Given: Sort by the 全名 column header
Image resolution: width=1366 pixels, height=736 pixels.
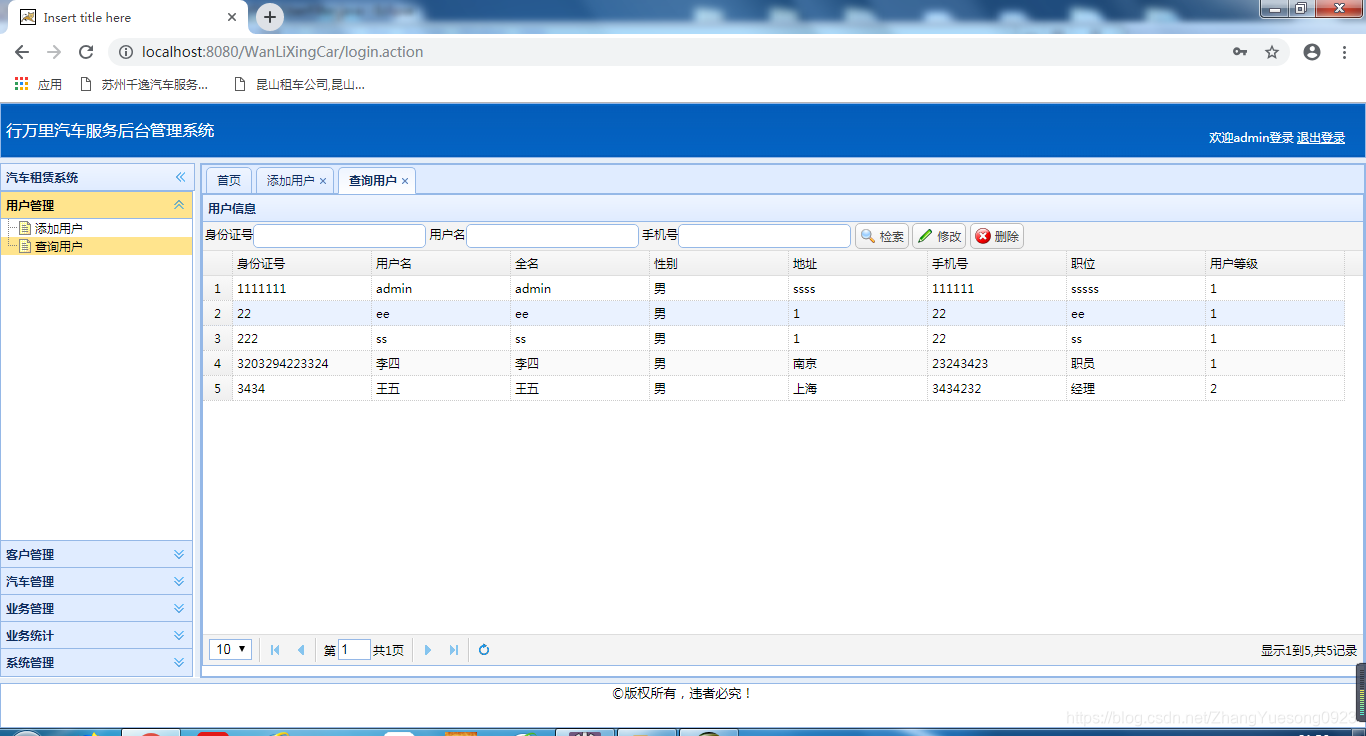Looking at the screenshot, I should pyautogui.click(x=580, y=264).
